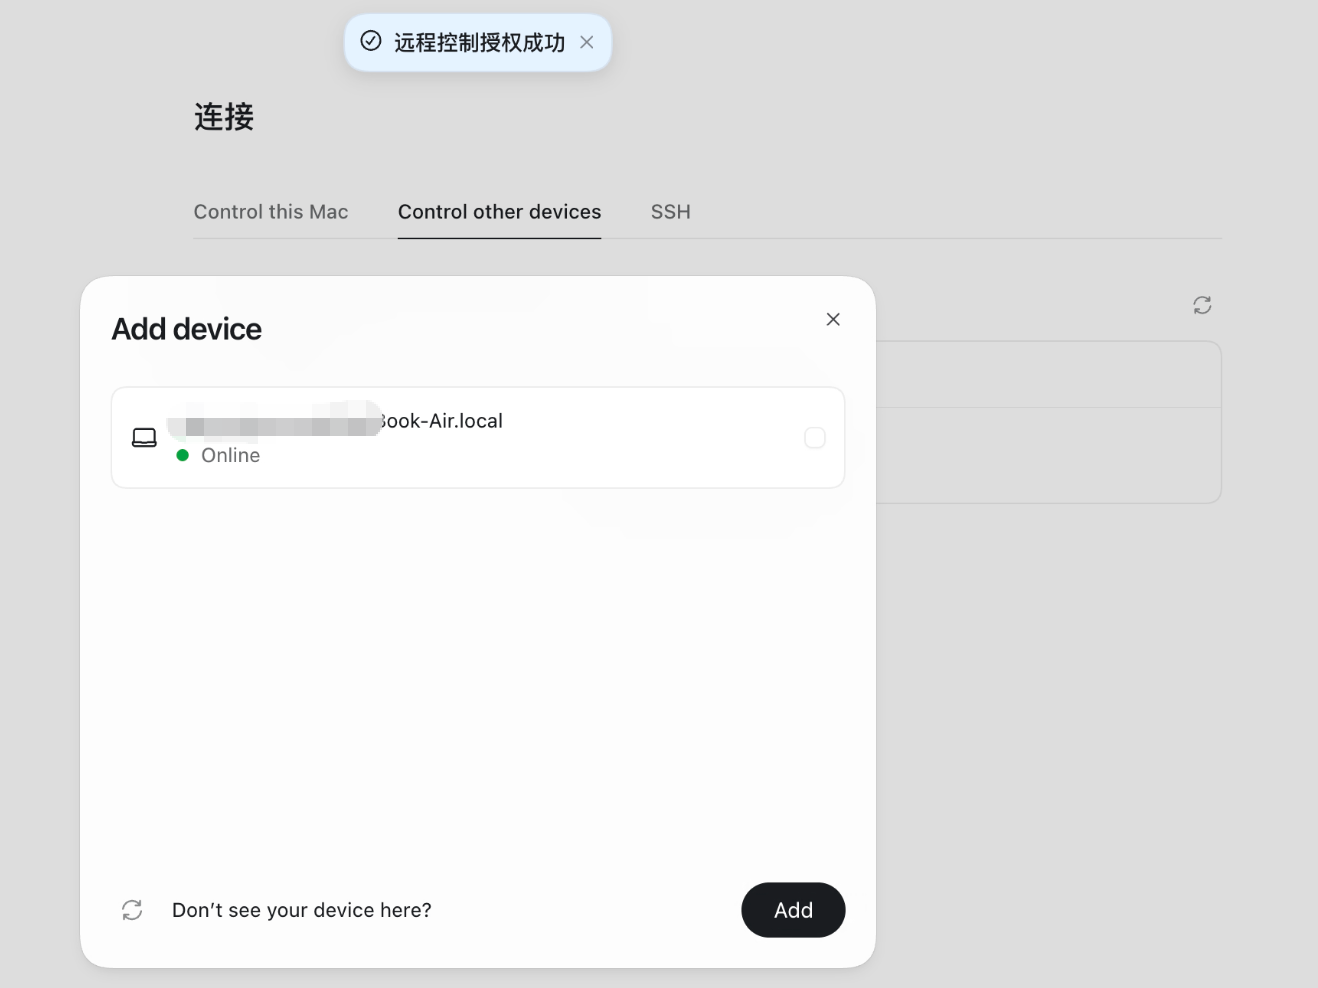Click the success checkmark icon in the notification
This screenshot has height=988, width=1318.
[x=371, y=41]
